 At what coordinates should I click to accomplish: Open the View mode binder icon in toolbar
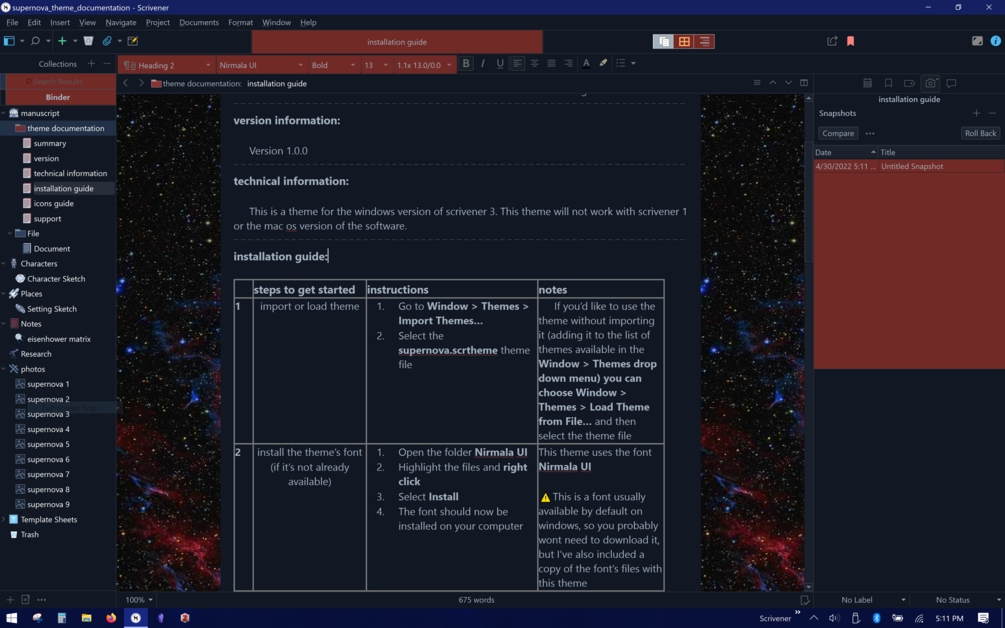pyautogui.click(x=10, y=41)
